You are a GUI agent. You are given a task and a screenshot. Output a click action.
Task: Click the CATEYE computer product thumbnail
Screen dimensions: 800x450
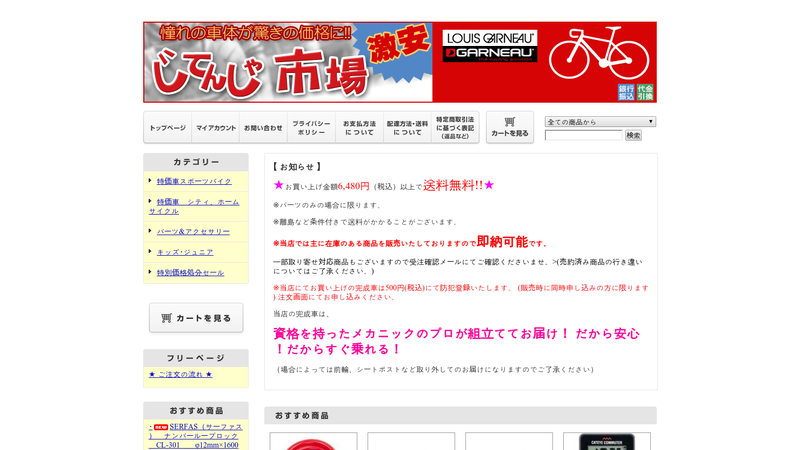pyautogui.click(x=607, y=441)
